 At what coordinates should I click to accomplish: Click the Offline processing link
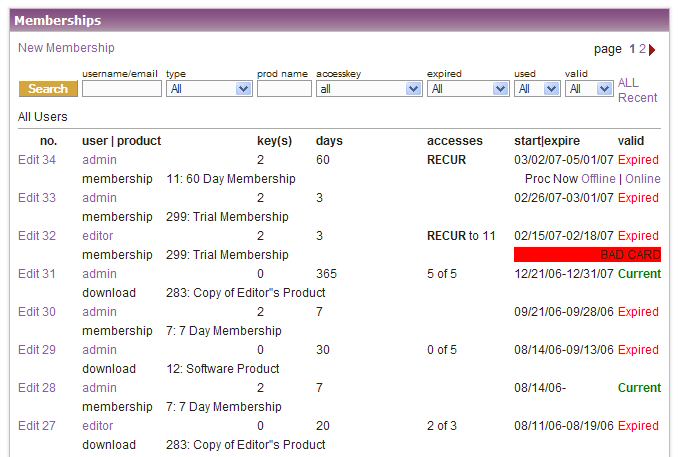point(598,179)
